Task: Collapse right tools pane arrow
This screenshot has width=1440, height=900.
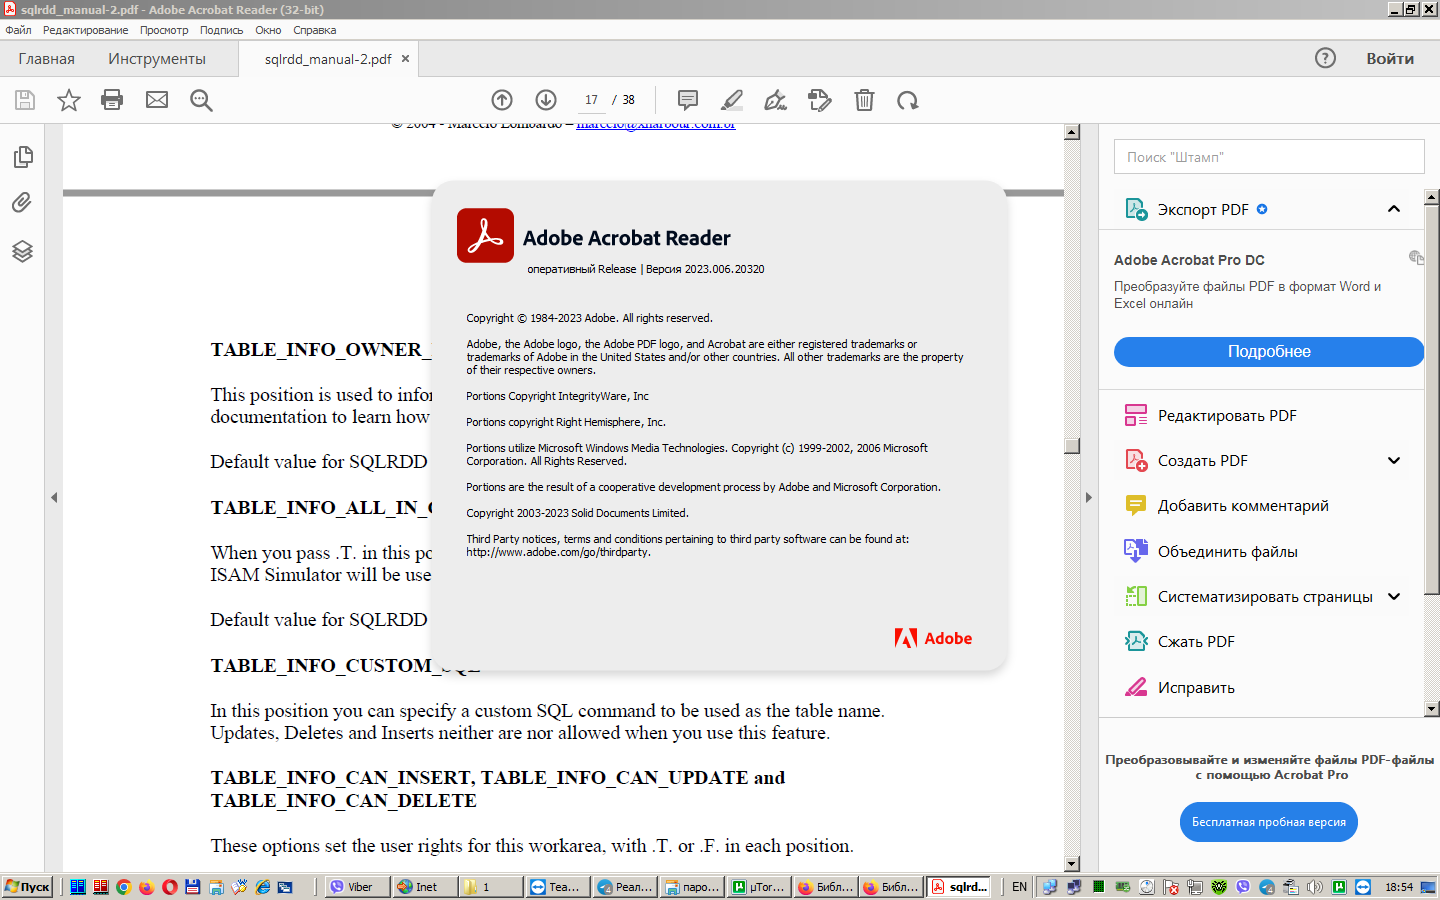Action: point(1089,497)
